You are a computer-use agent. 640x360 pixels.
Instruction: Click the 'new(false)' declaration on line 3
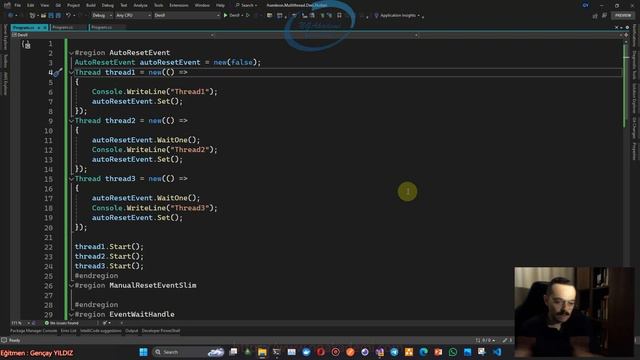[236, 62]
